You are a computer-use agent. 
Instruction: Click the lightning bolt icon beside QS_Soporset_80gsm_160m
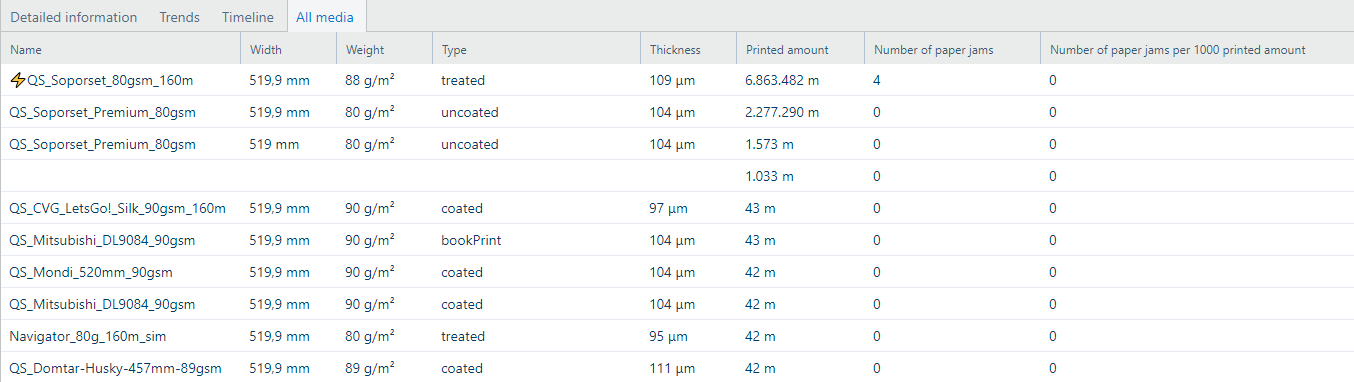click(x=17, y=80)
